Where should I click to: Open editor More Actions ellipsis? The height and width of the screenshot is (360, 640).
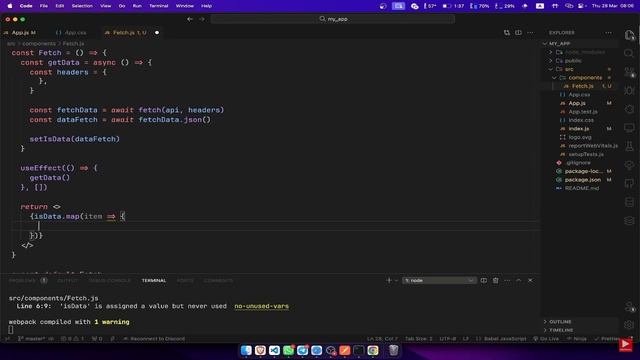tap(530, 33)
